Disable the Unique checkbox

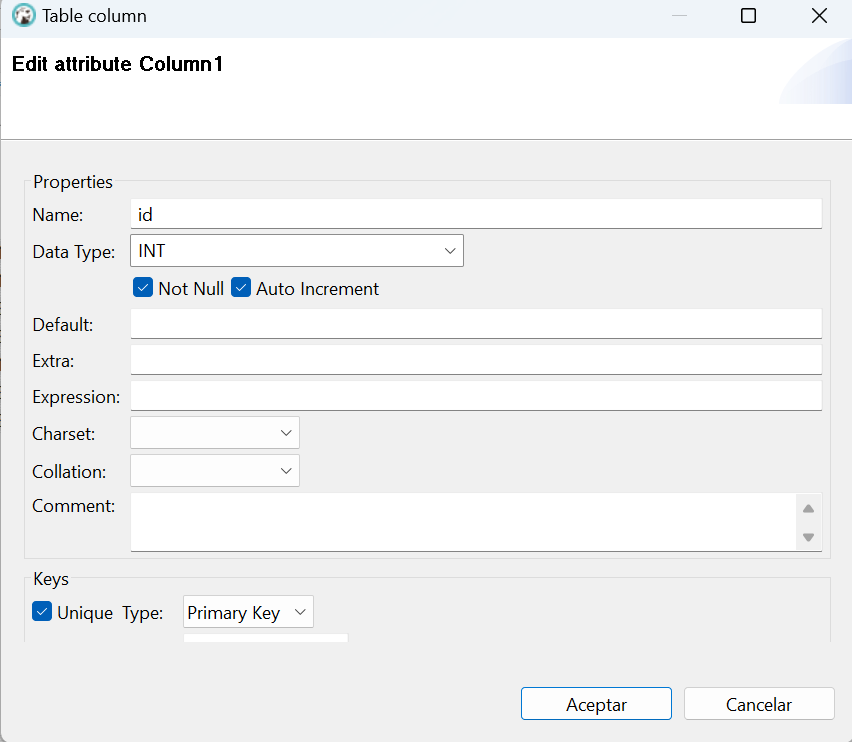coord(42,611)
